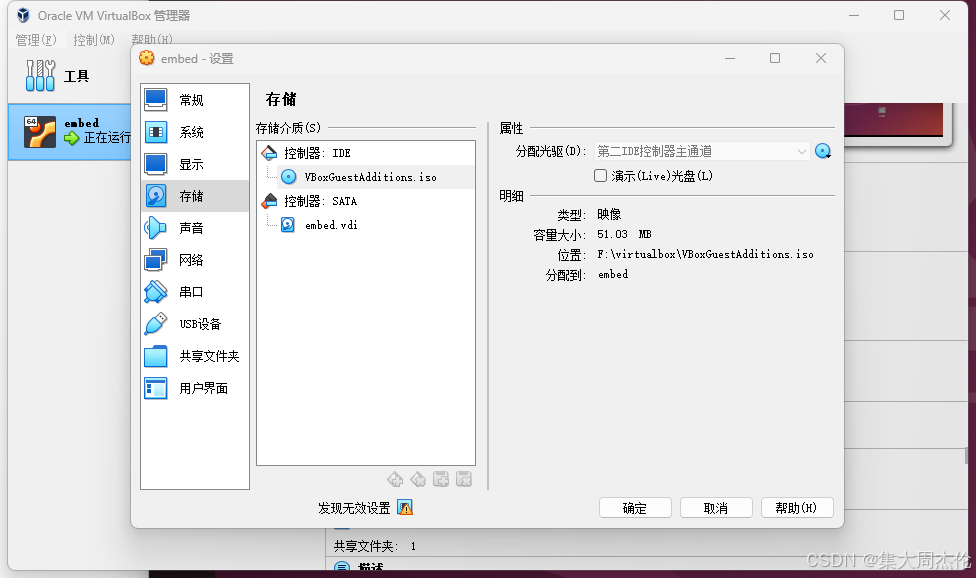The width and height of the screenshot is (976, 578).
Task: Click the location path F:\virtualbox\VBoxGuestAdditions.iso
Action: (705, 254)
